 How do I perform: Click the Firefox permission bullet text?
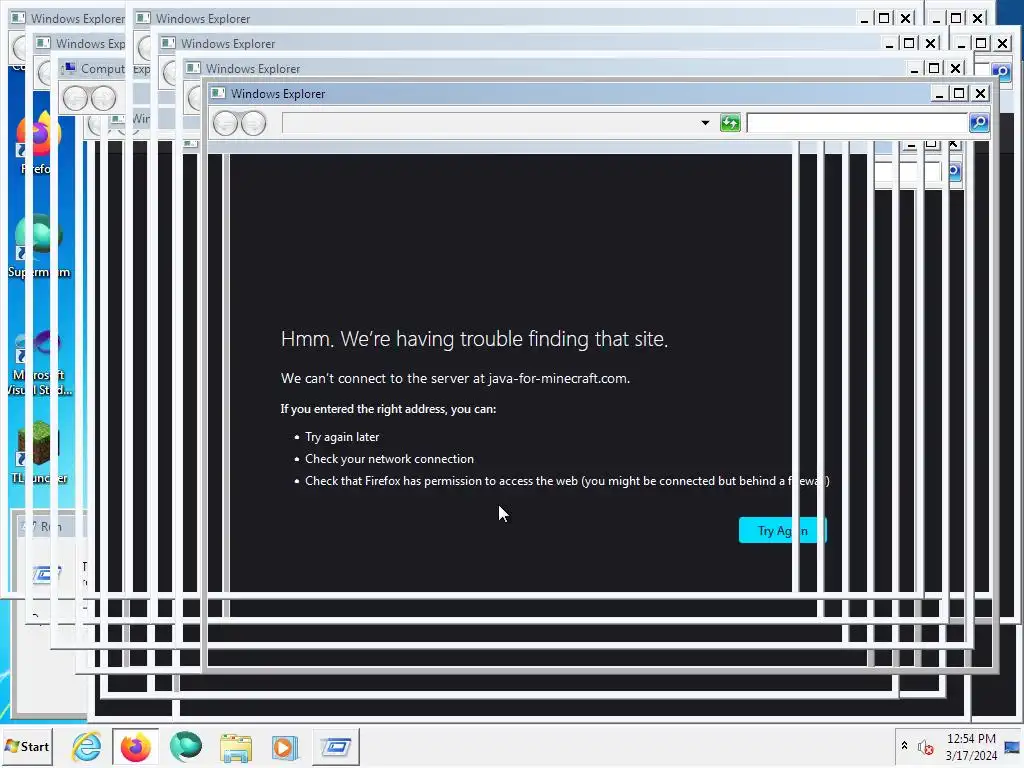567,481
